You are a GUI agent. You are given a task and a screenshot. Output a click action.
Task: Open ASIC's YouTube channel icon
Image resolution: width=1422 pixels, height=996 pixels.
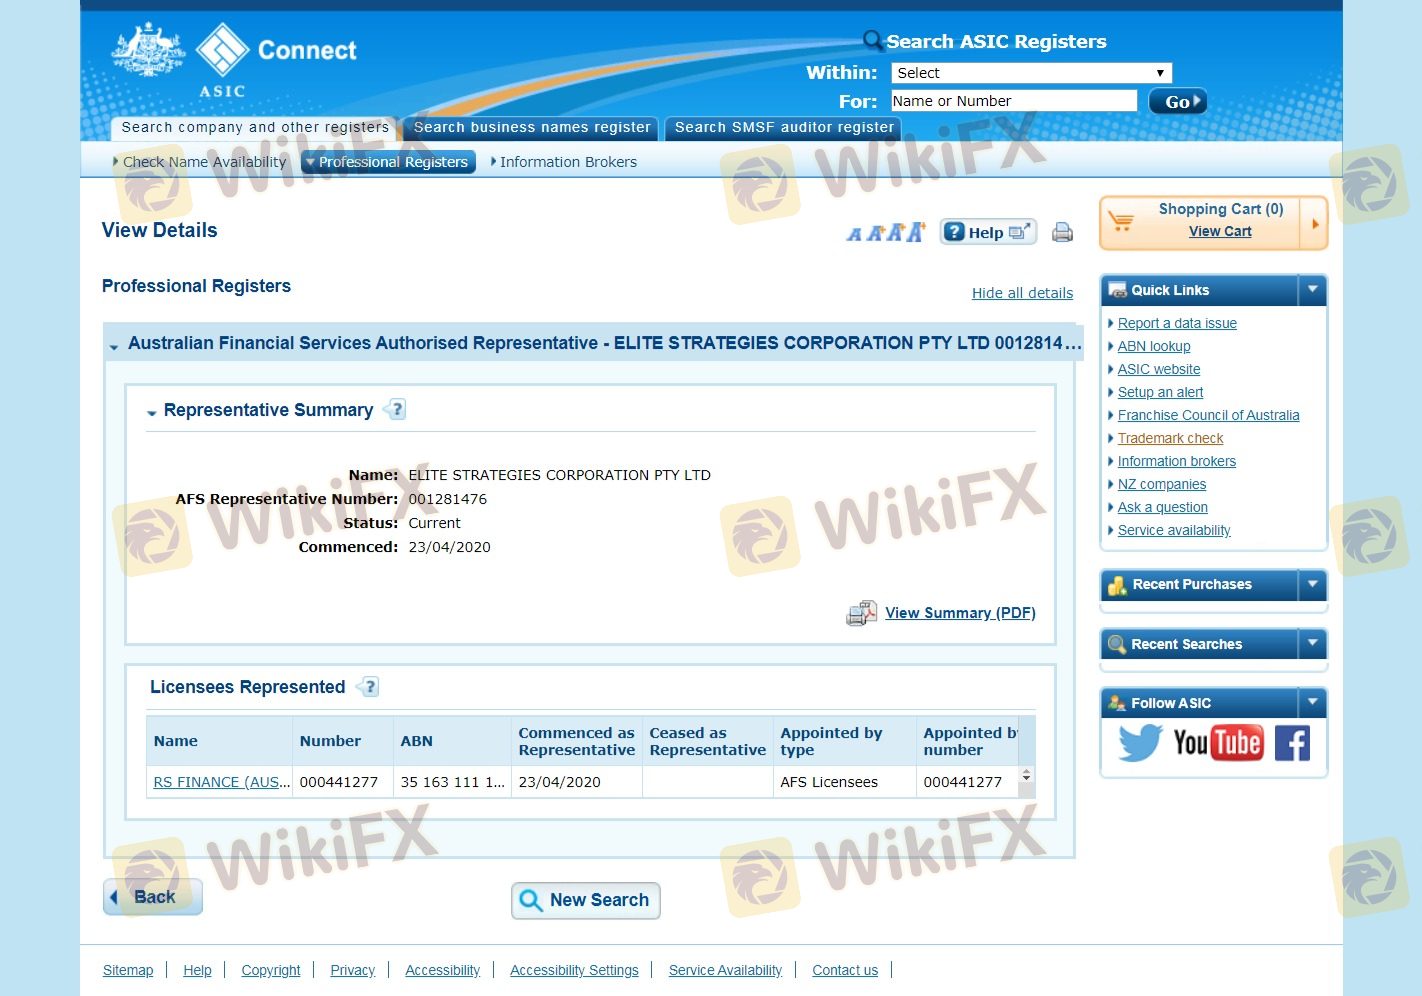point(1217,743)
